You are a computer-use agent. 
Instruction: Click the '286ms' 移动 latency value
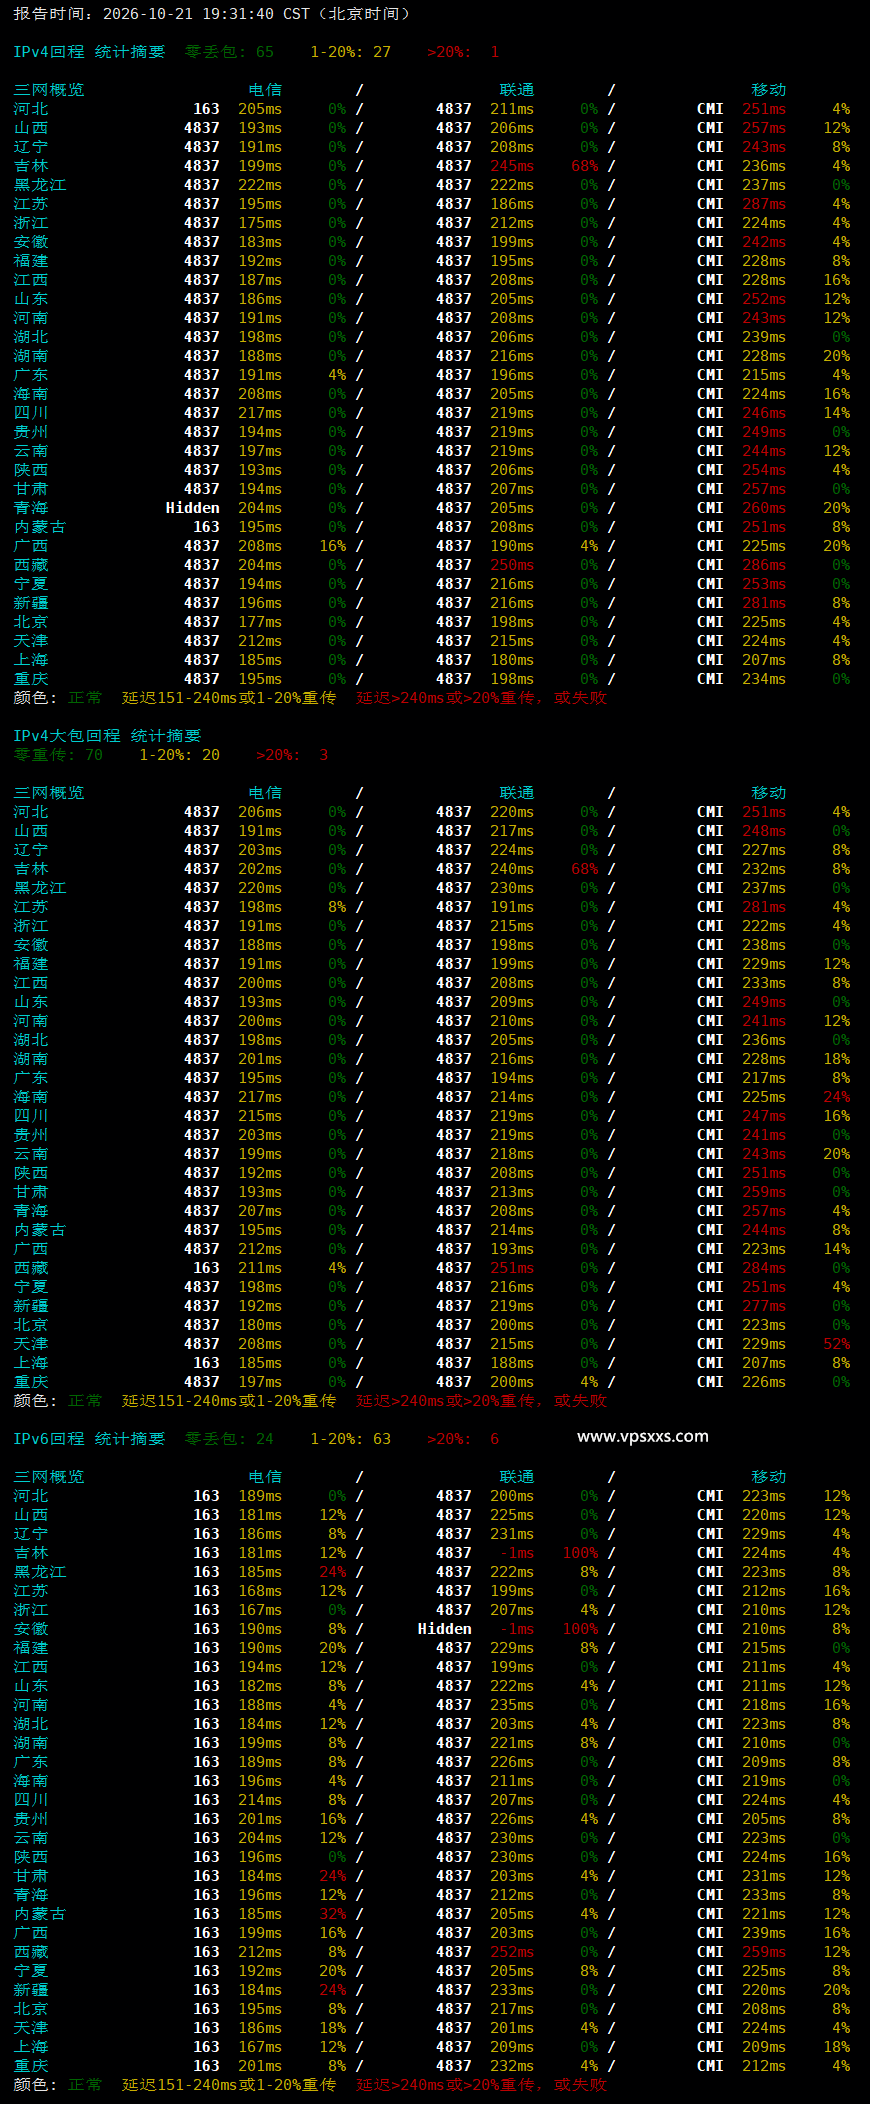pyautogui.click(x=764, y=565)
